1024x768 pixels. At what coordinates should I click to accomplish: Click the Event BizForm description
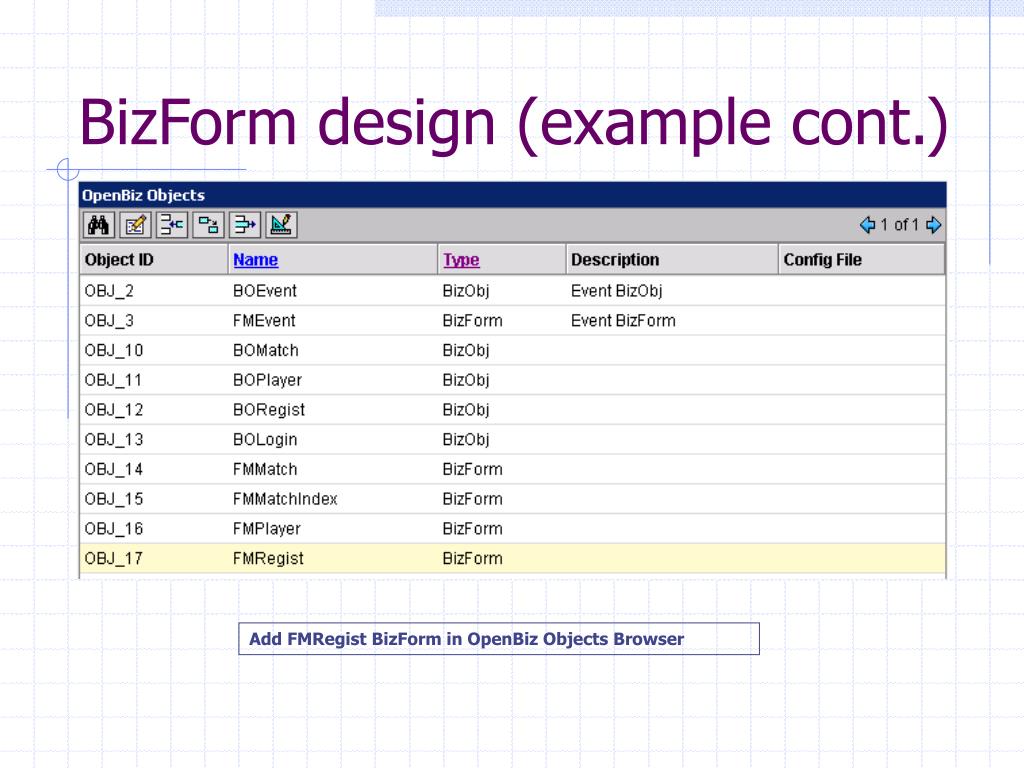623,321
